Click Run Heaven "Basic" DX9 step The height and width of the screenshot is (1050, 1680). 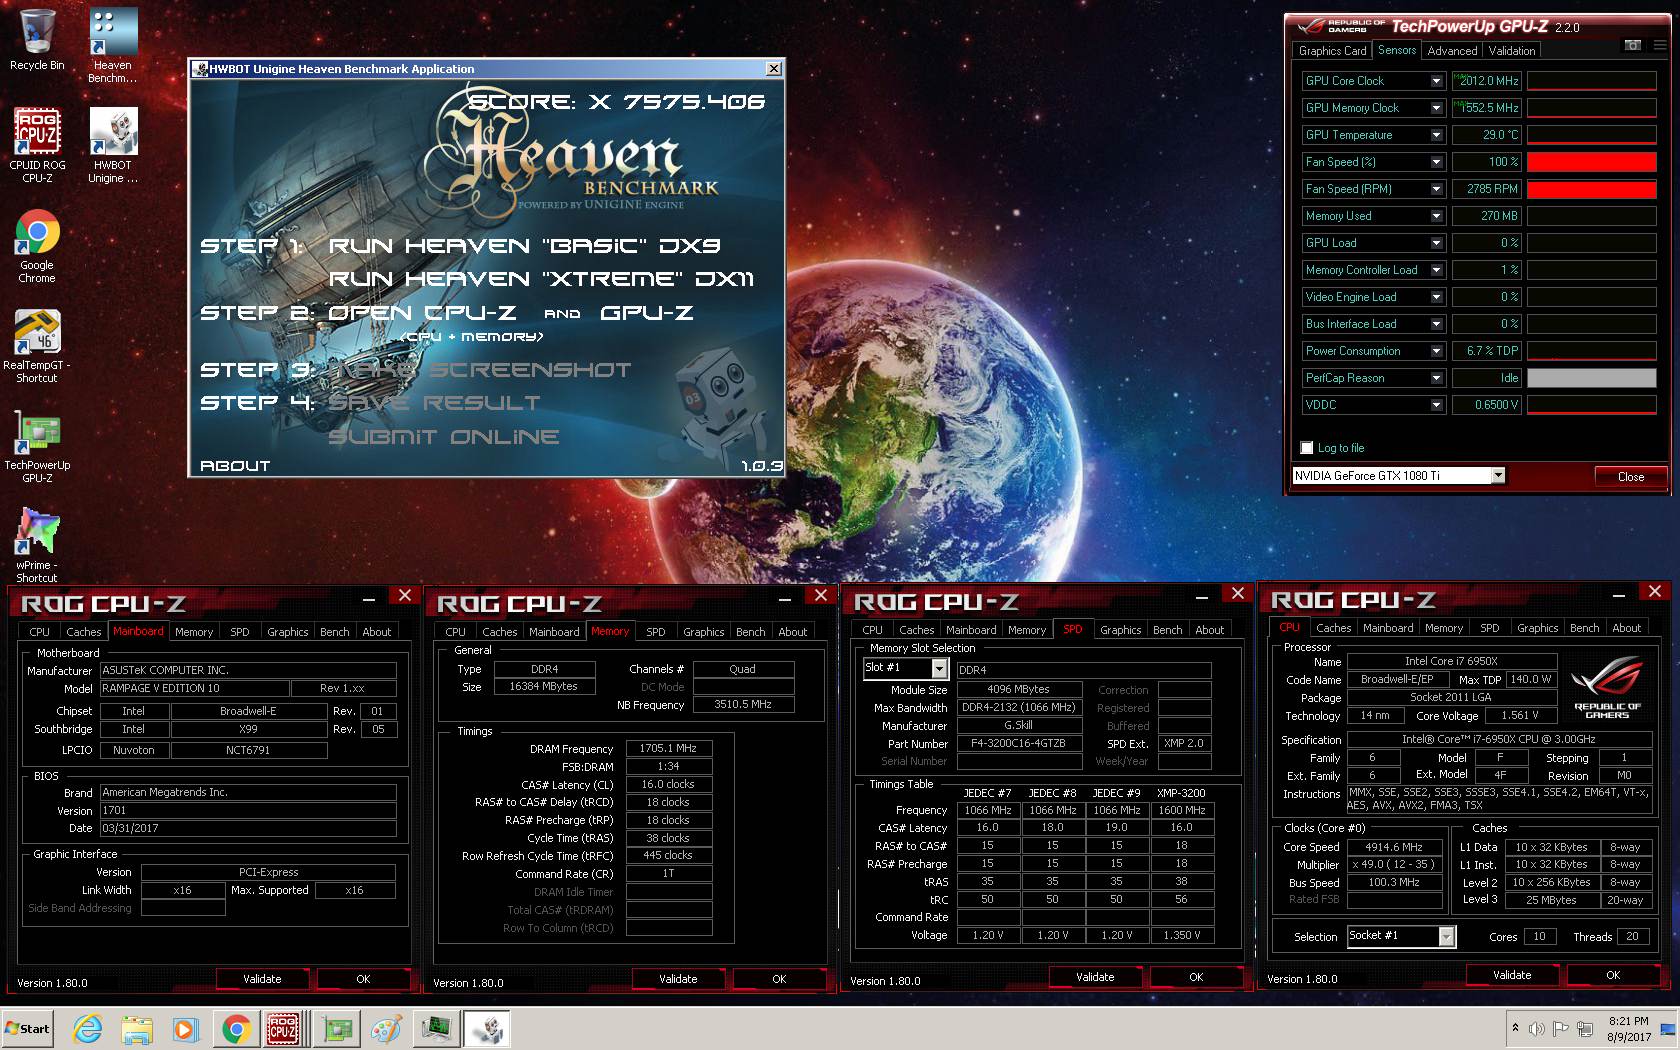click(x=524, y=246)
